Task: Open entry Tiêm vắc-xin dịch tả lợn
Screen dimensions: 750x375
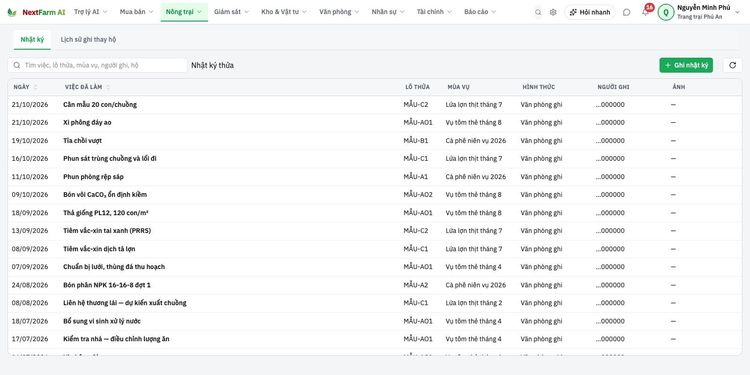Action: [99, 249]
